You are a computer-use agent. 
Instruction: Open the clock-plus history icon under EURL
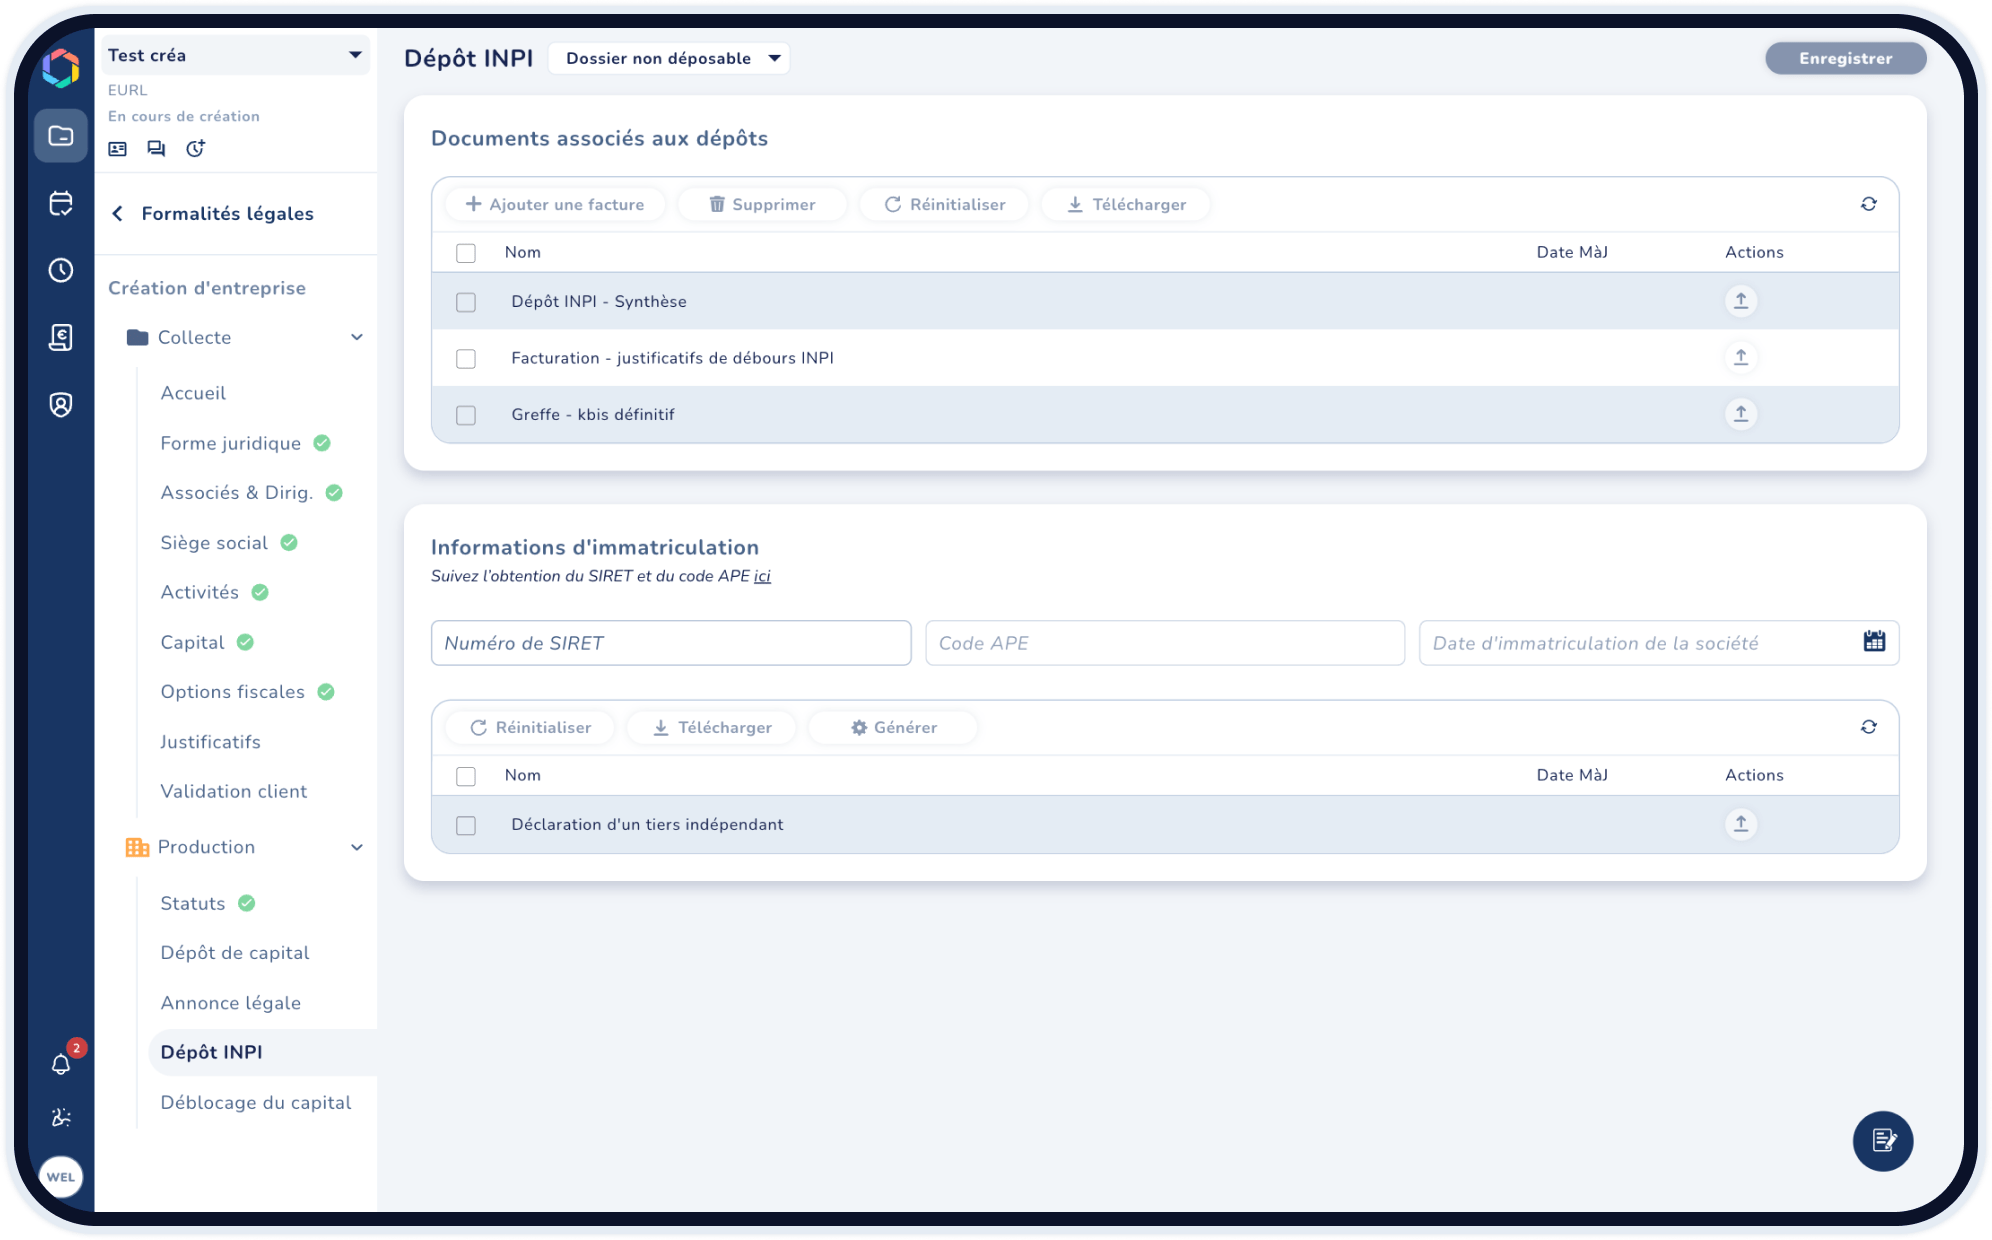tap(196, 148)
